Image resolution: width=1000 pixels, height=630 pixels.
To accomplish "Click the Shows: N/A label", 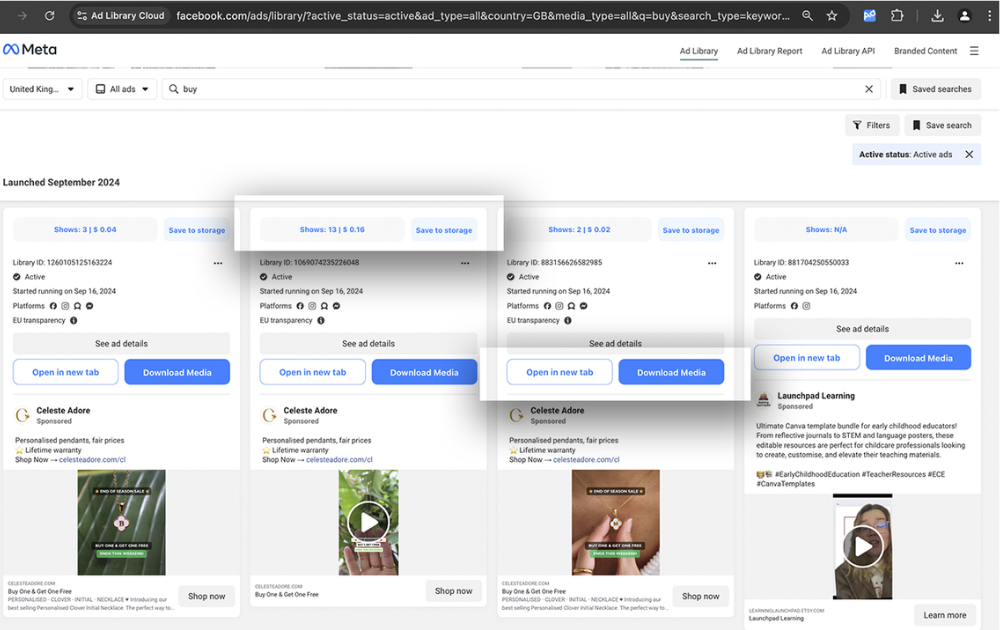I will click(x=826, y=230).
